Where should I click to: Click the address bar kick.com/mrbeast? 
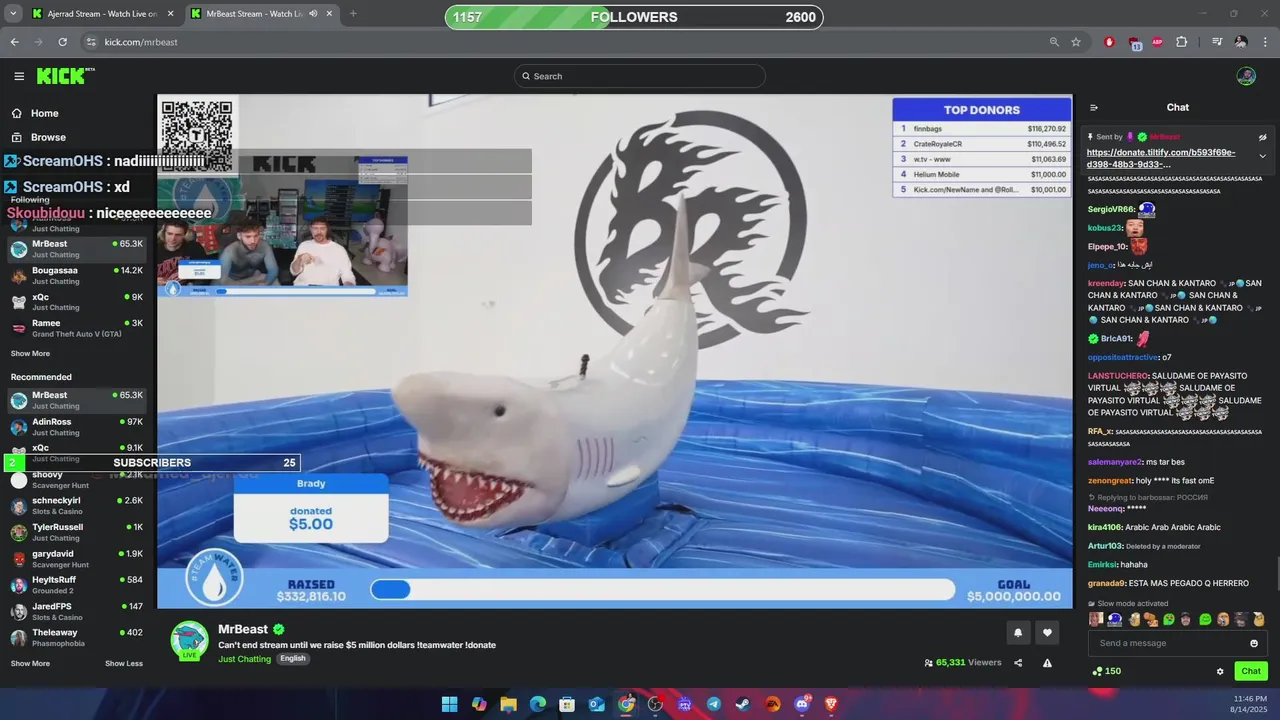(x=141, y=42)
